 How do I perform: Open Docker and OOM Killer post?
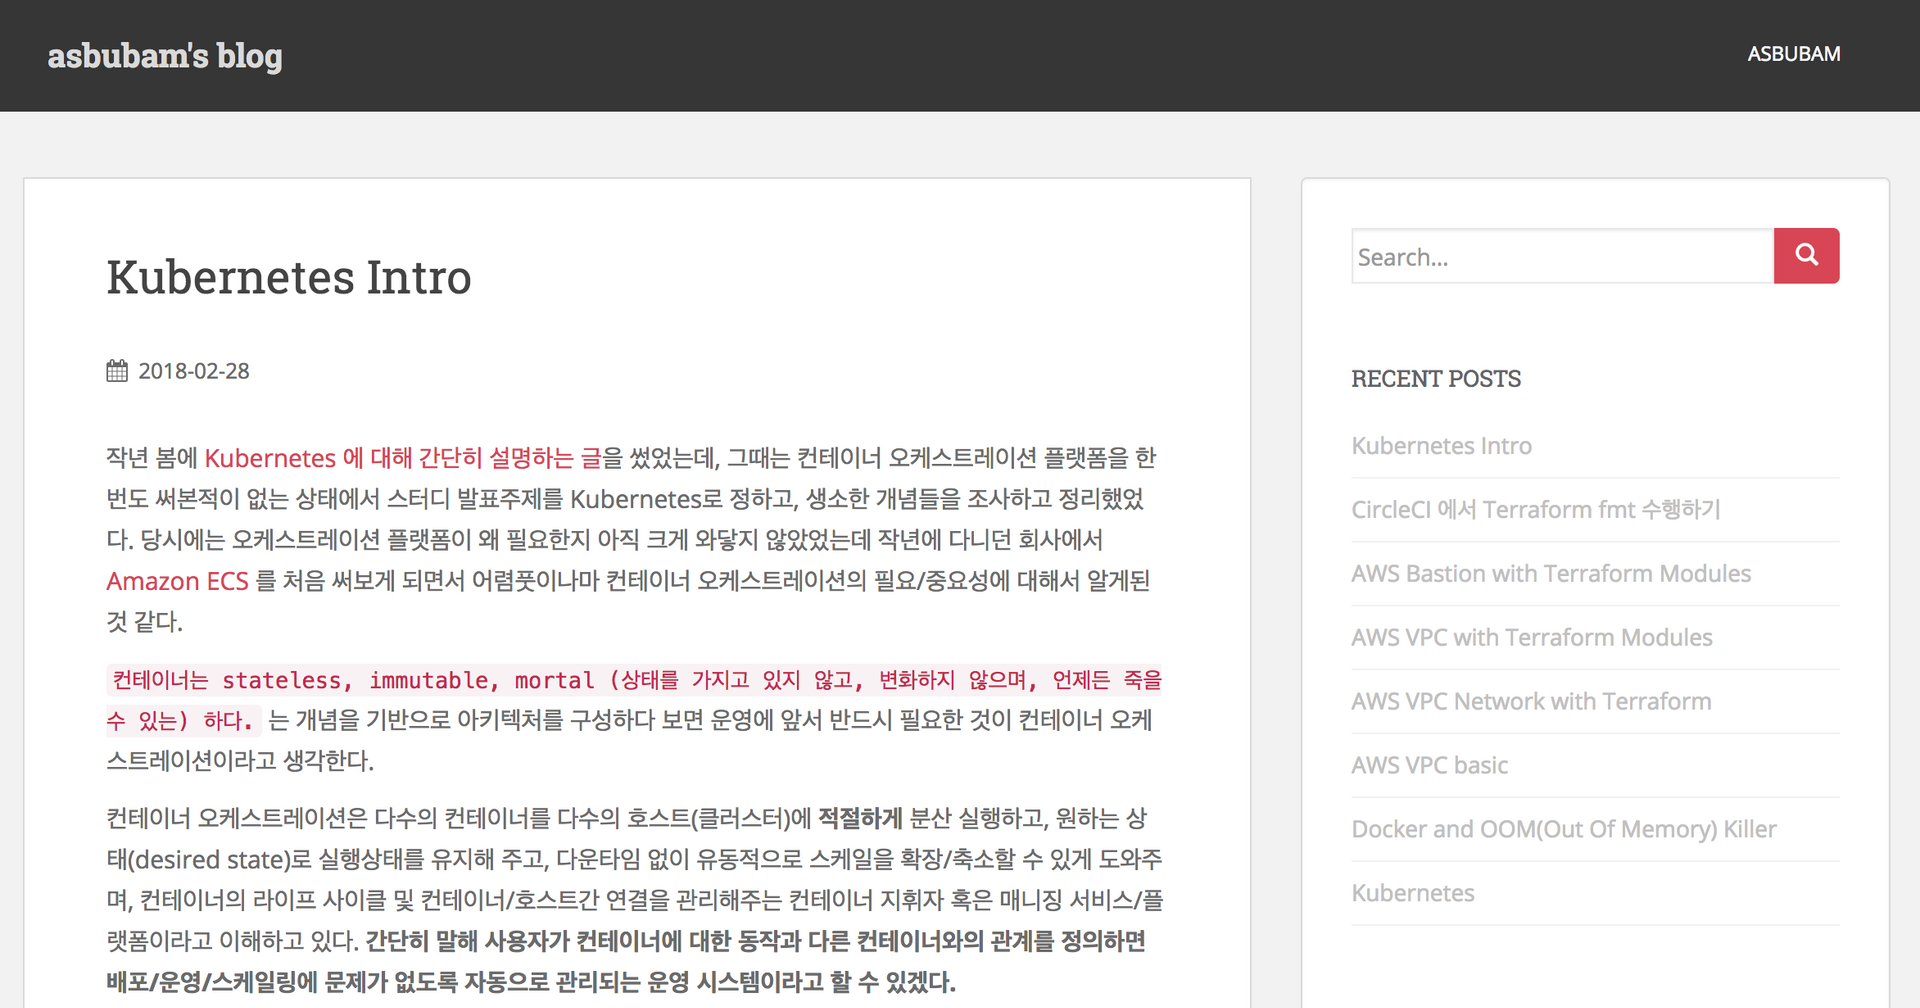[1563, 830]
